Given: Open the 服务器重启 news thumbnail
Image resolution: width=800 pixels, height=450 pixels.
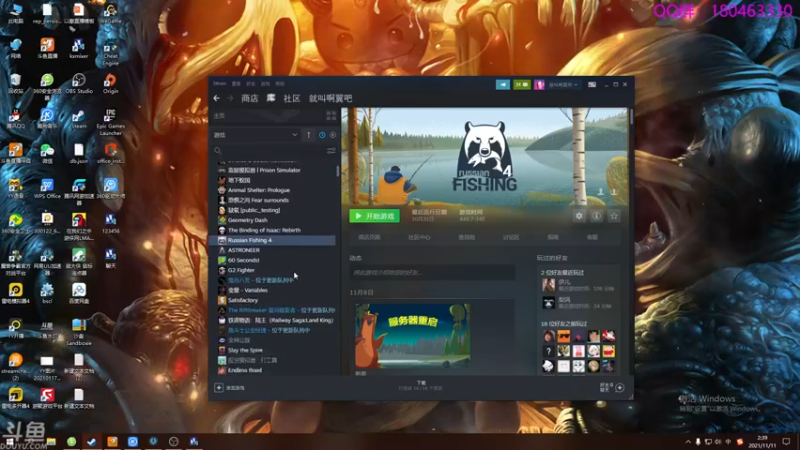Looking at the screenshot, I should 412,336.
